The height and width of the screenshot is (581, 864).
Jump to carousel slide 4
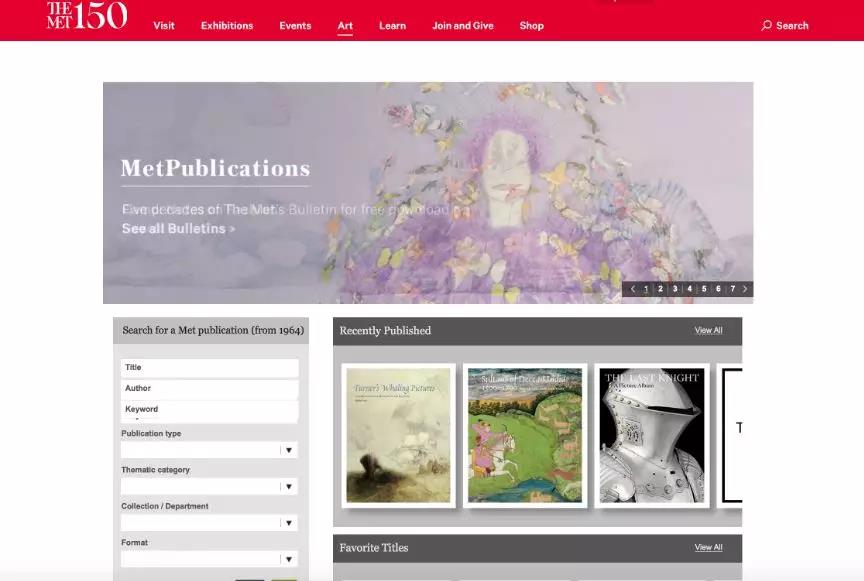[689, 289]
